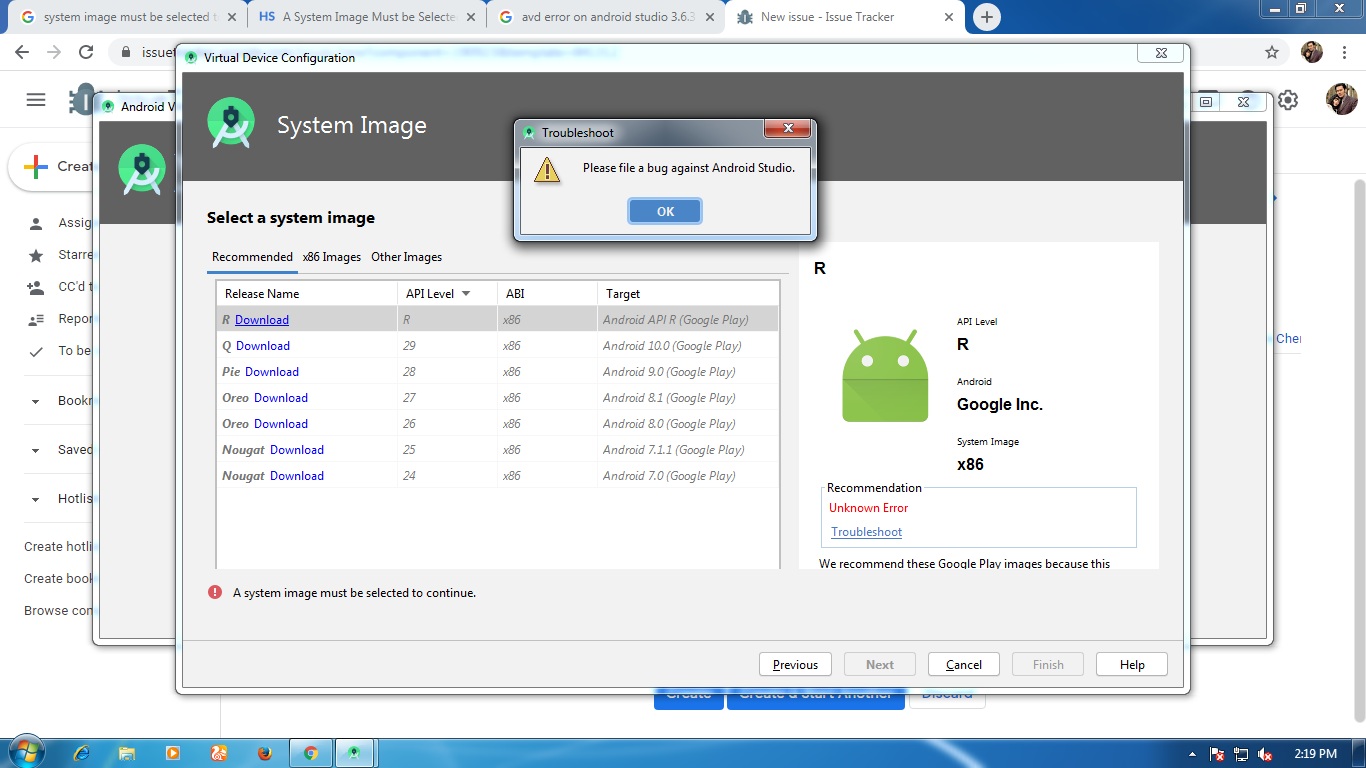Open the Troubleshoot link under Recommendation
1366x768 pixels.
point(866,532)
